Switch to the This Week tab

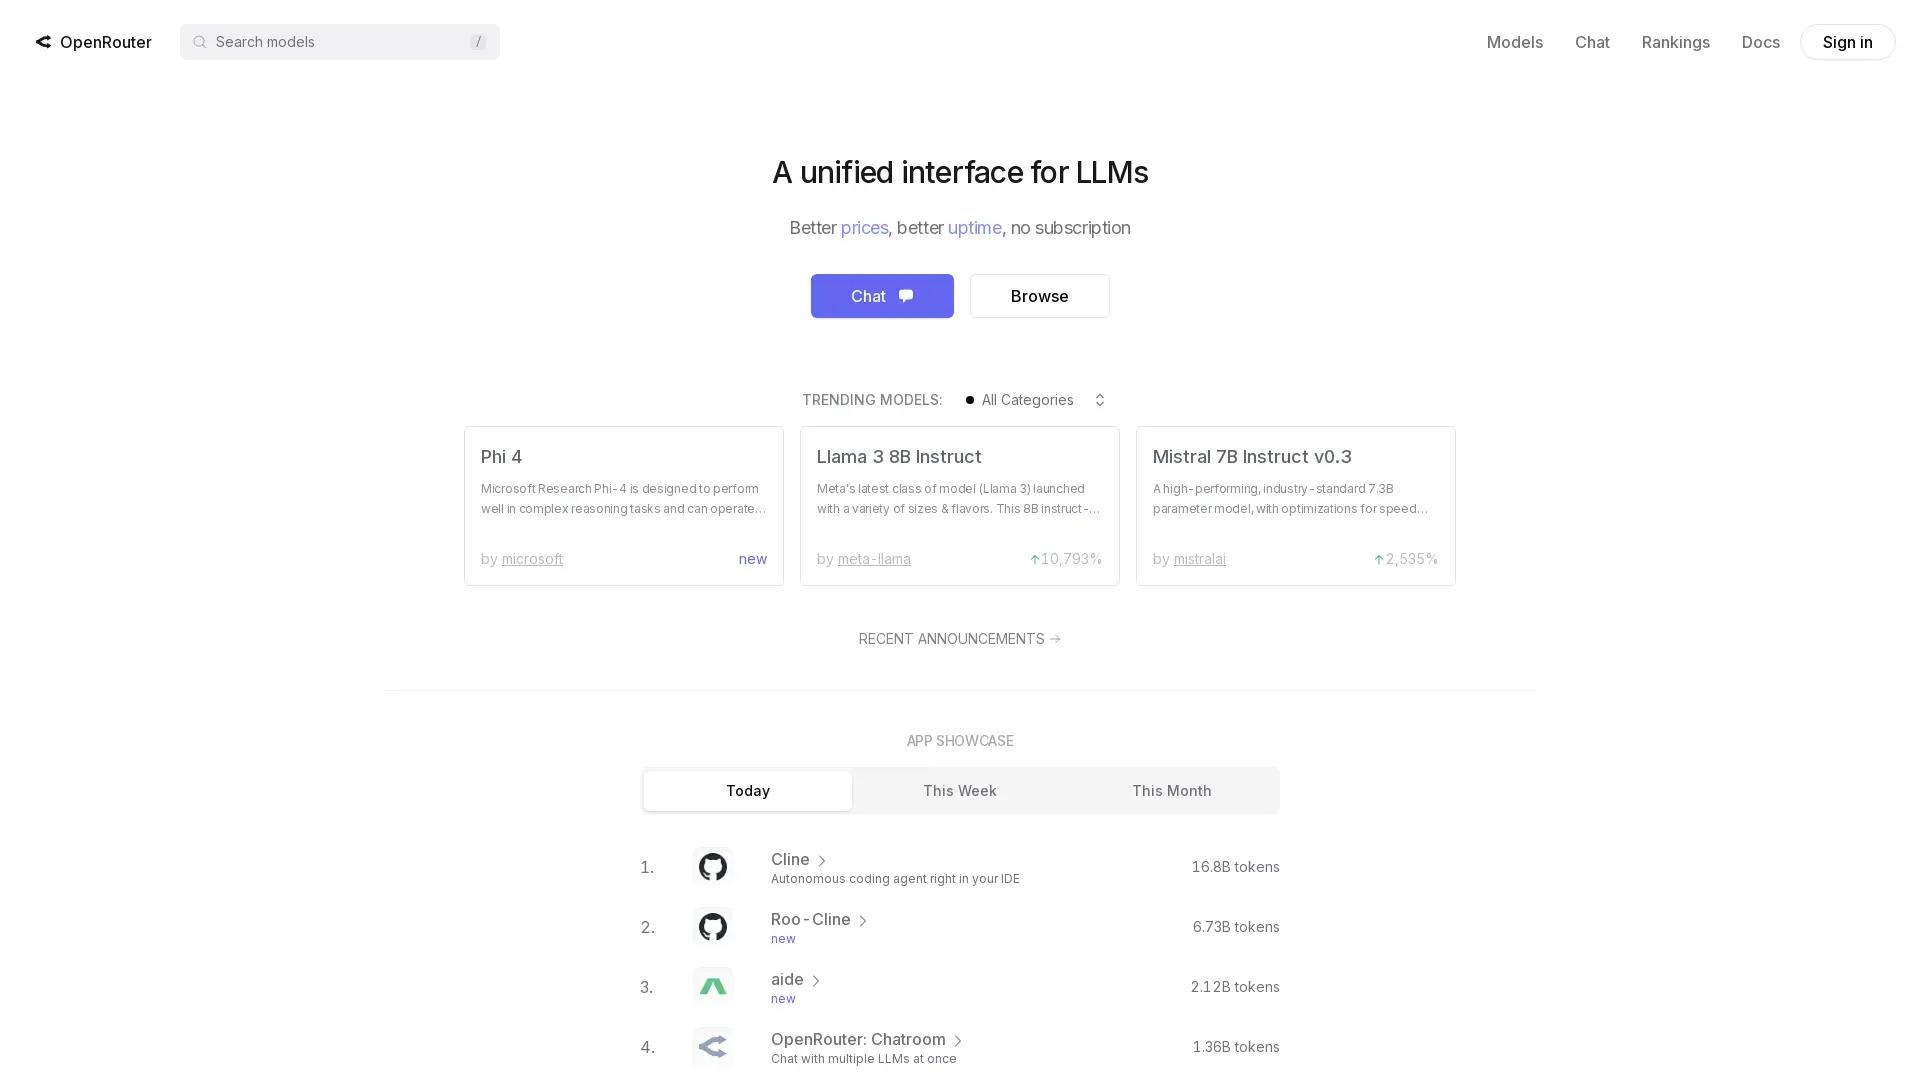click(959, 790)
